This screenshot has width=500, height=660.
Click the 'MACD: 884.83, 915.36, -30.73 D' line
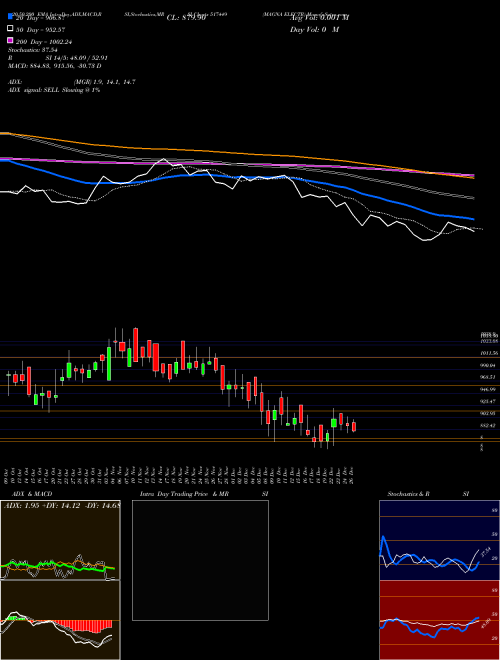[55, 66]
